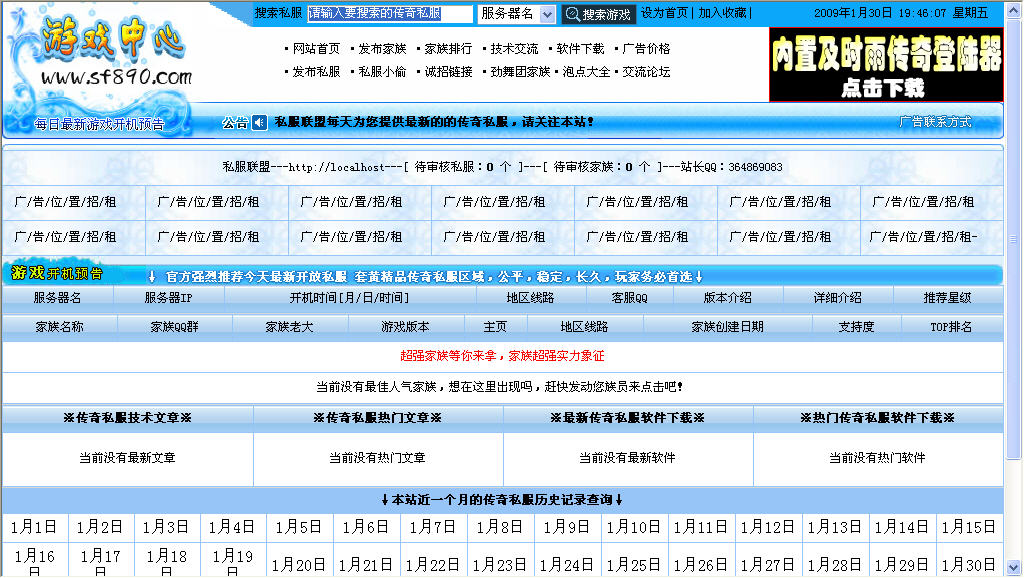This screenshot has height=578, width=1024.
Task: Select the 软件下载 menu item
Action: (x=581, y=47)
